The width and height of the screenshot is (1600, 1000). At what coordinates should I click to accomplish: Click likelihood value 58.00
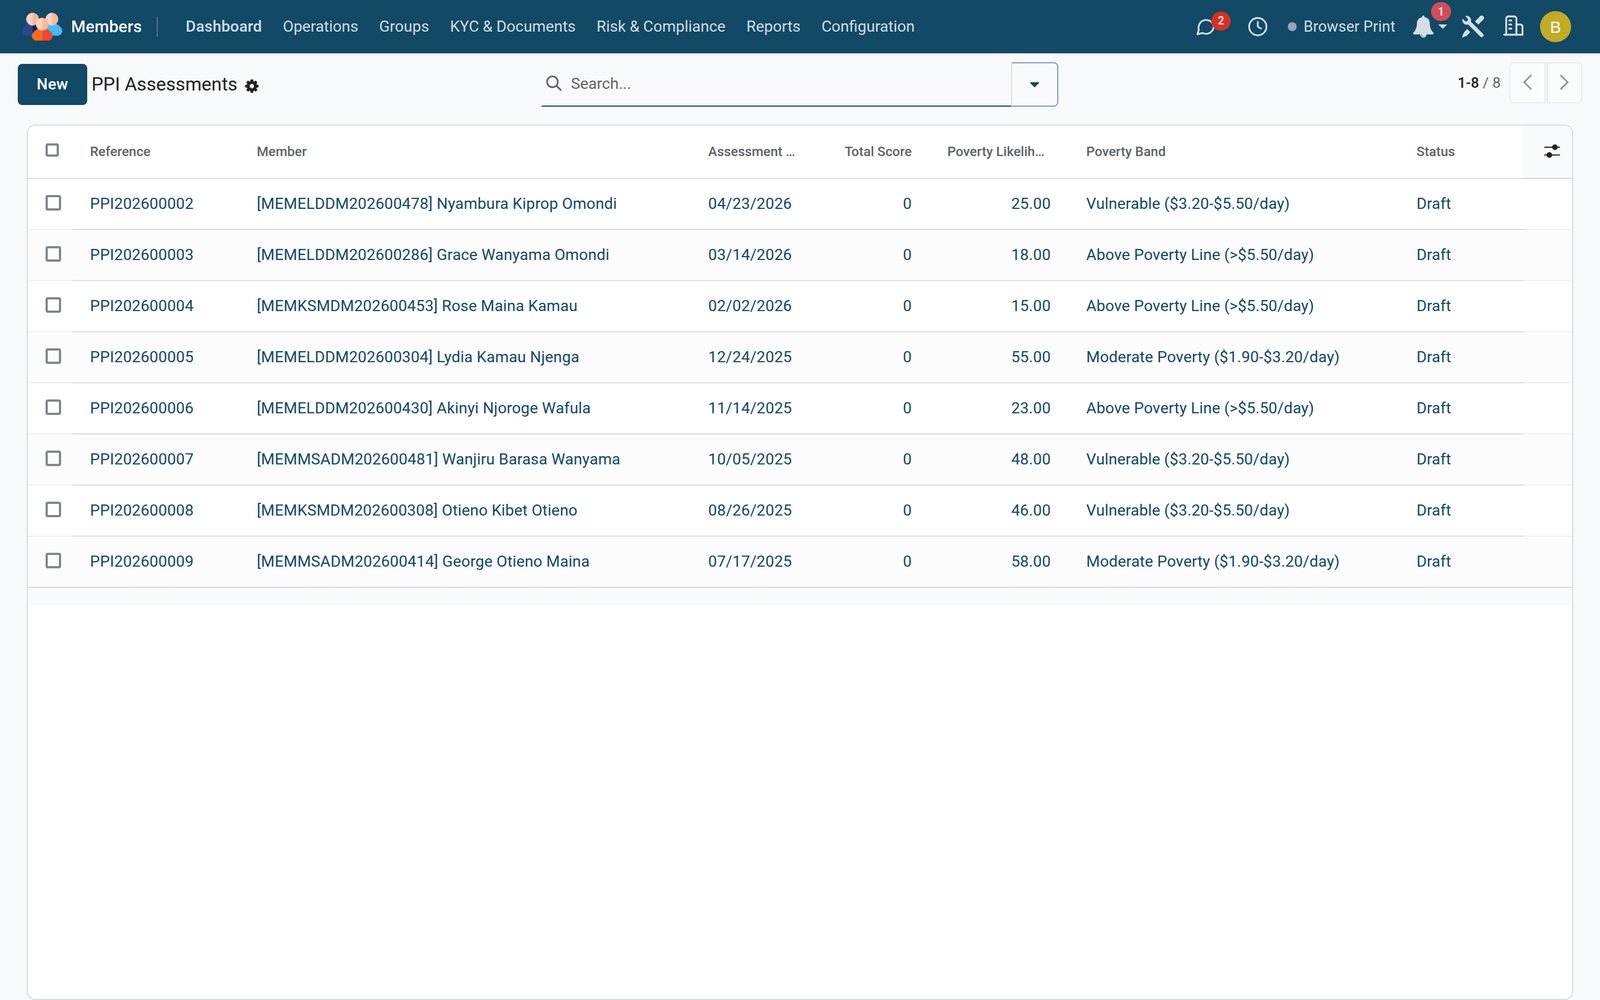point(1030,561)
